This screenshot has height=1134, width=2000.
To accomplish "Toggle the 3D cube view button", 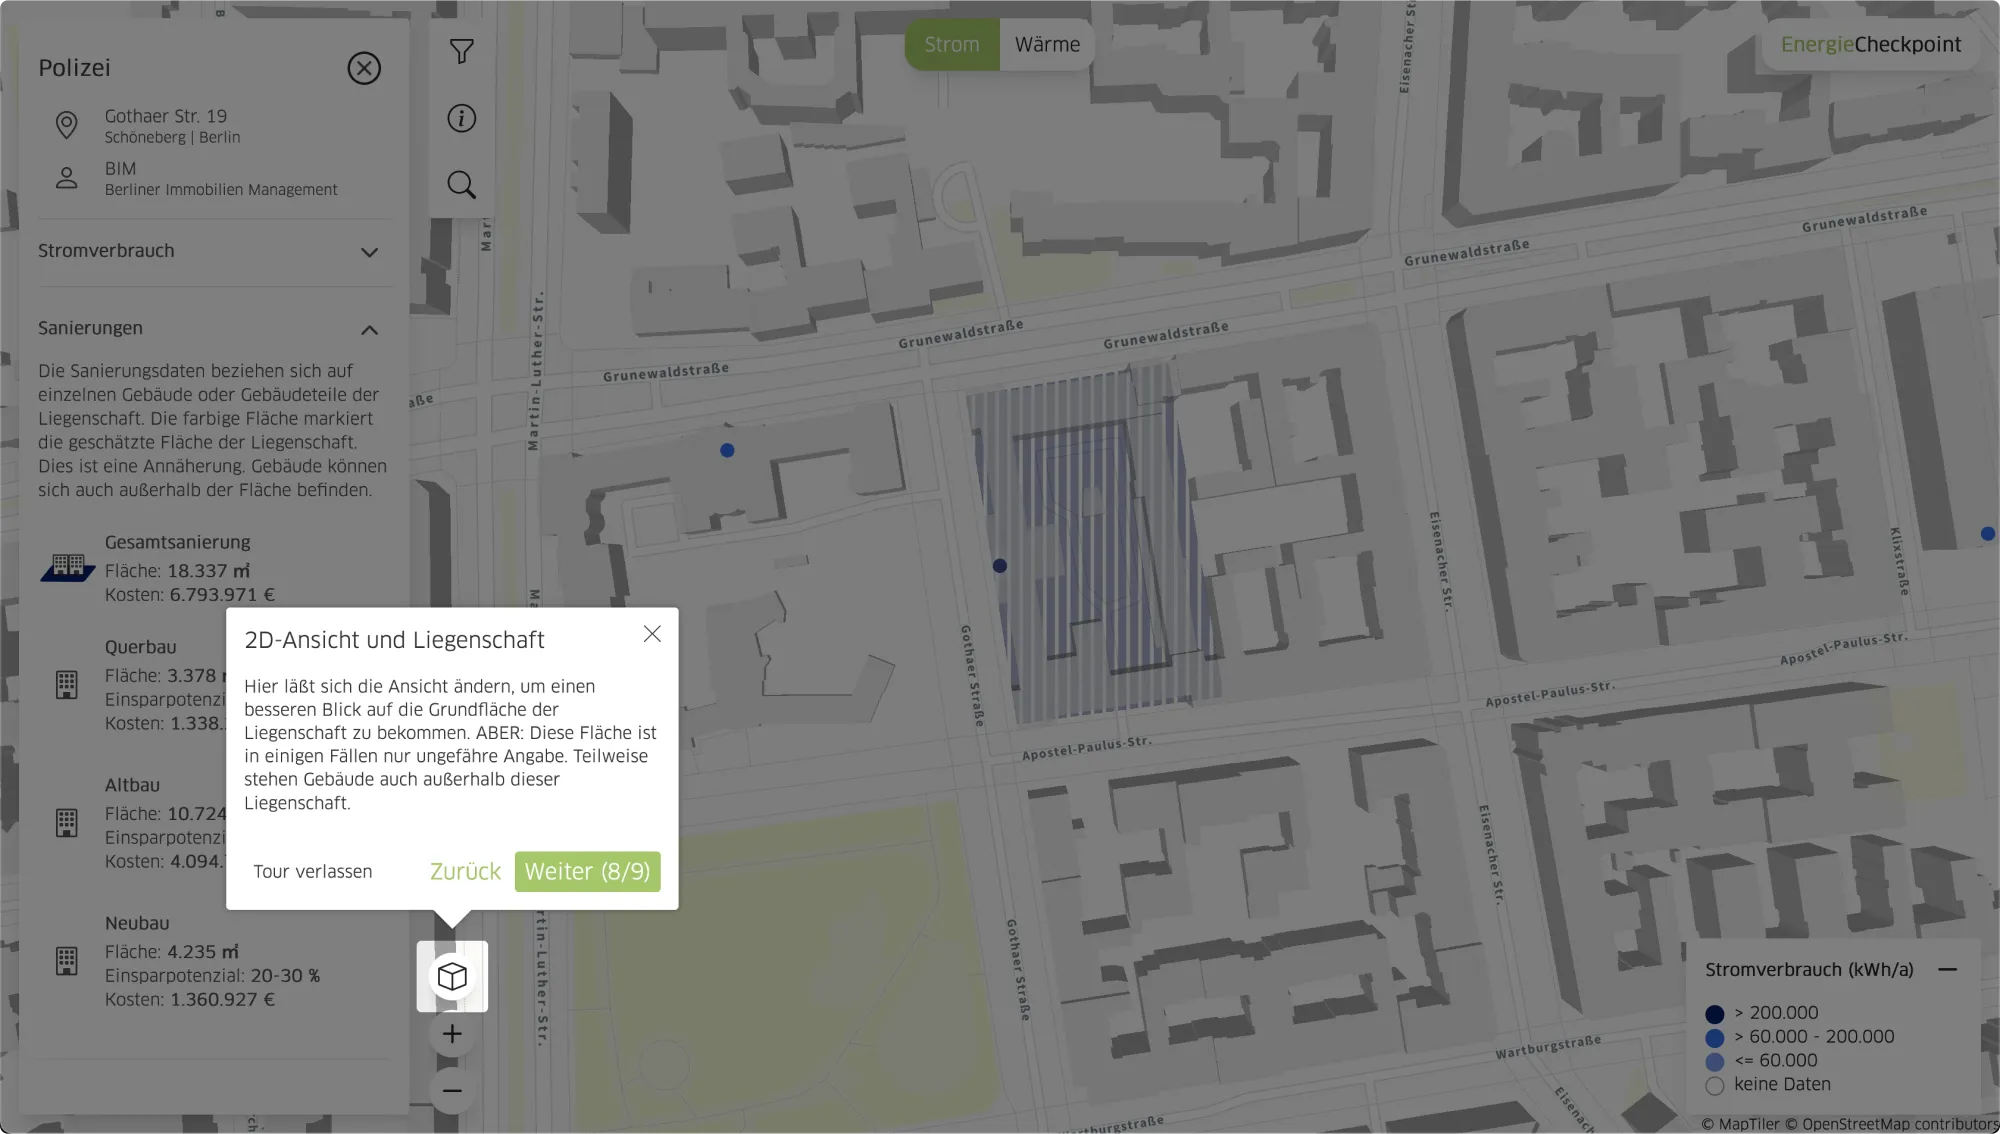I will point(452,976).
